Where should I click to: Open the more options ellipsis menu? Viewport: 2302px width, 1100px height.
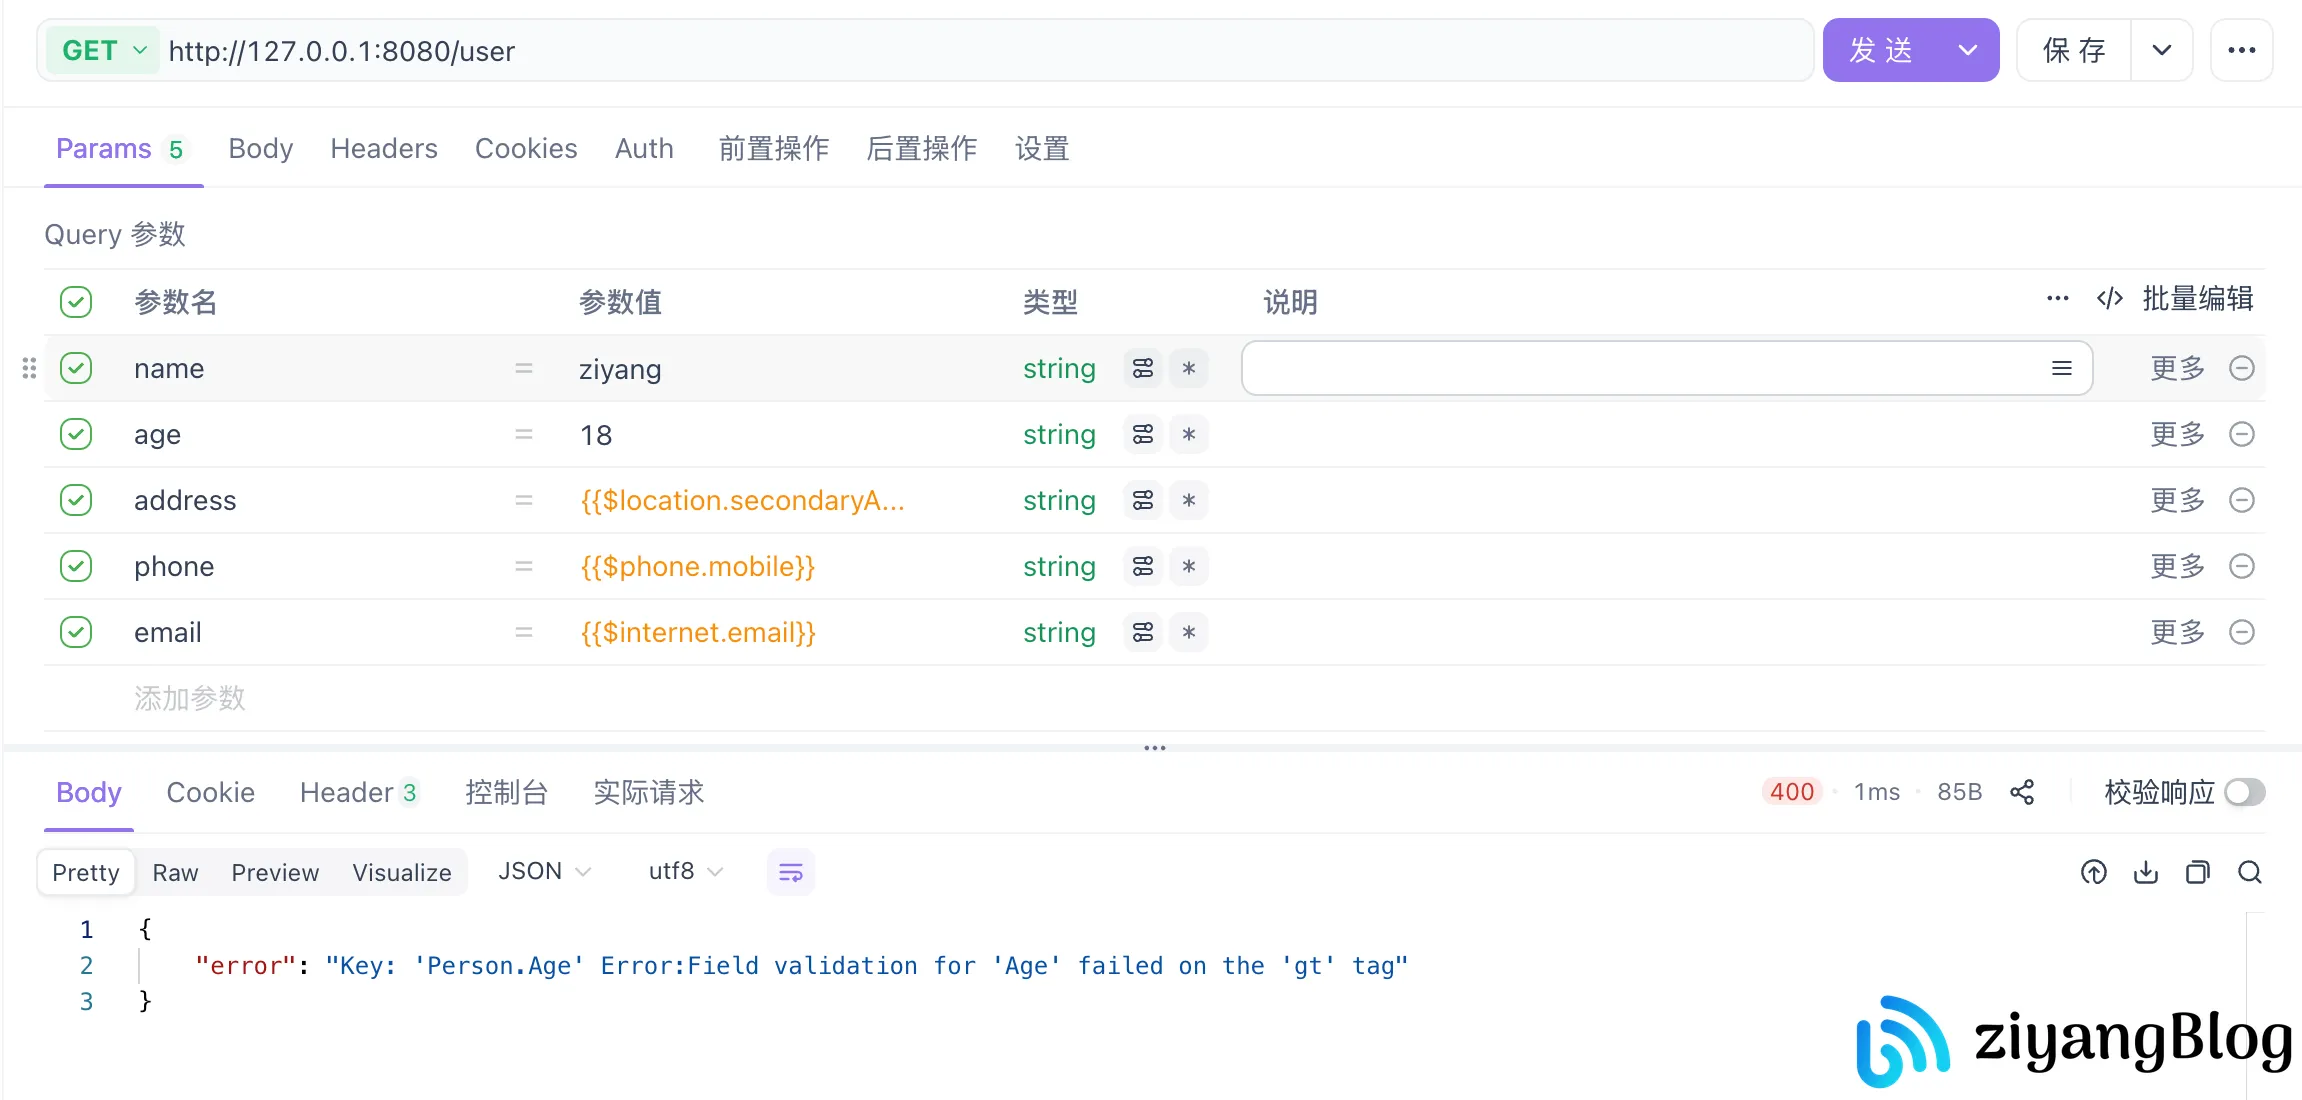tap(2242, 50)
